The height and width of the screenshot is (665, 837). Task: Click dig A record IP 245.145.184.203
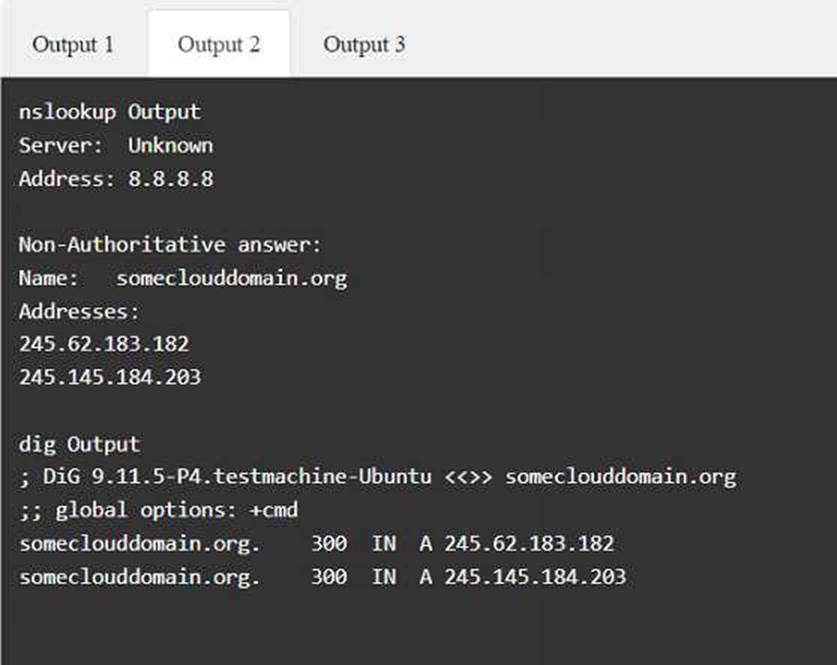[535, 577]
